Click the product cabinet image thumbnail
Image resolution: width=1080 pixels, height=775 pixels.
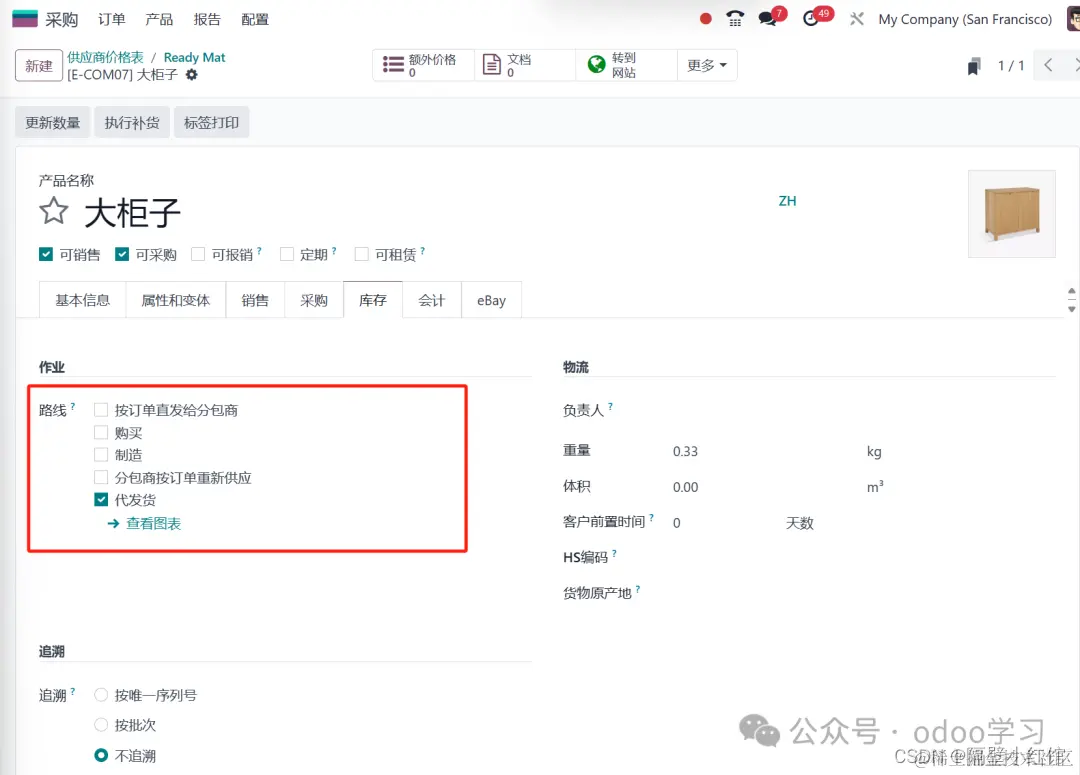1012,214
